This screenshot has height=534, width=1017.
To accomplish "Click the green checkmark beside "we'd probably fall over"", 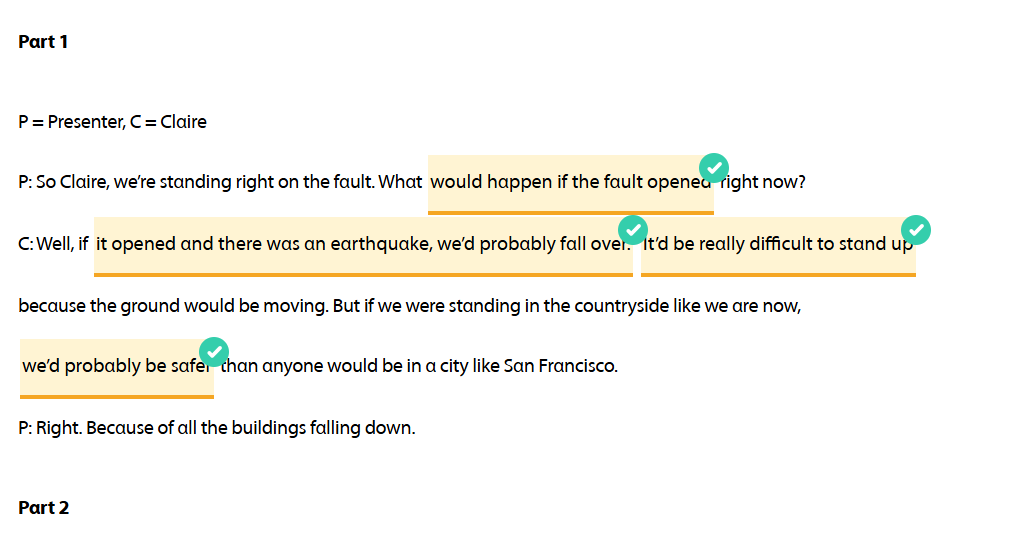I will point(633,230).
